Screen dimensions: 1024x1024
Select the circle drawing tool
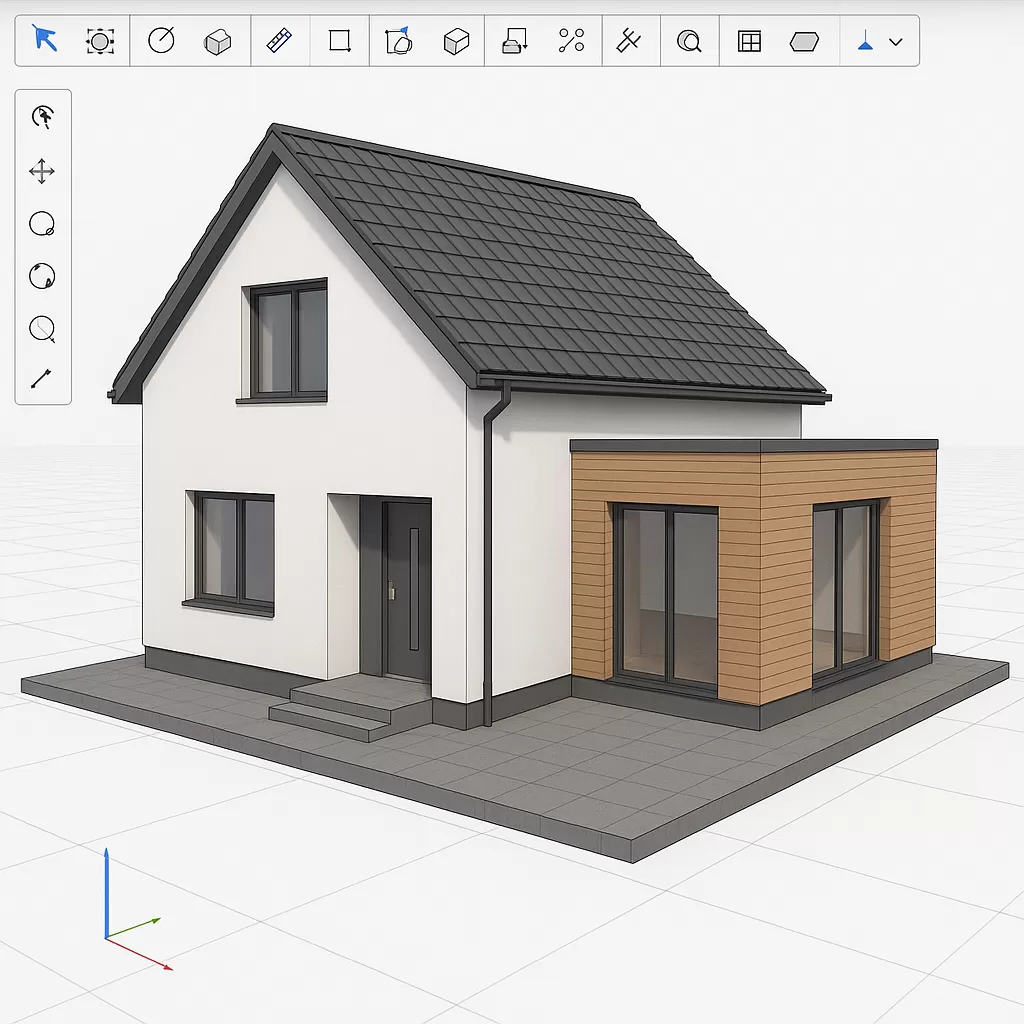[160, 41]
